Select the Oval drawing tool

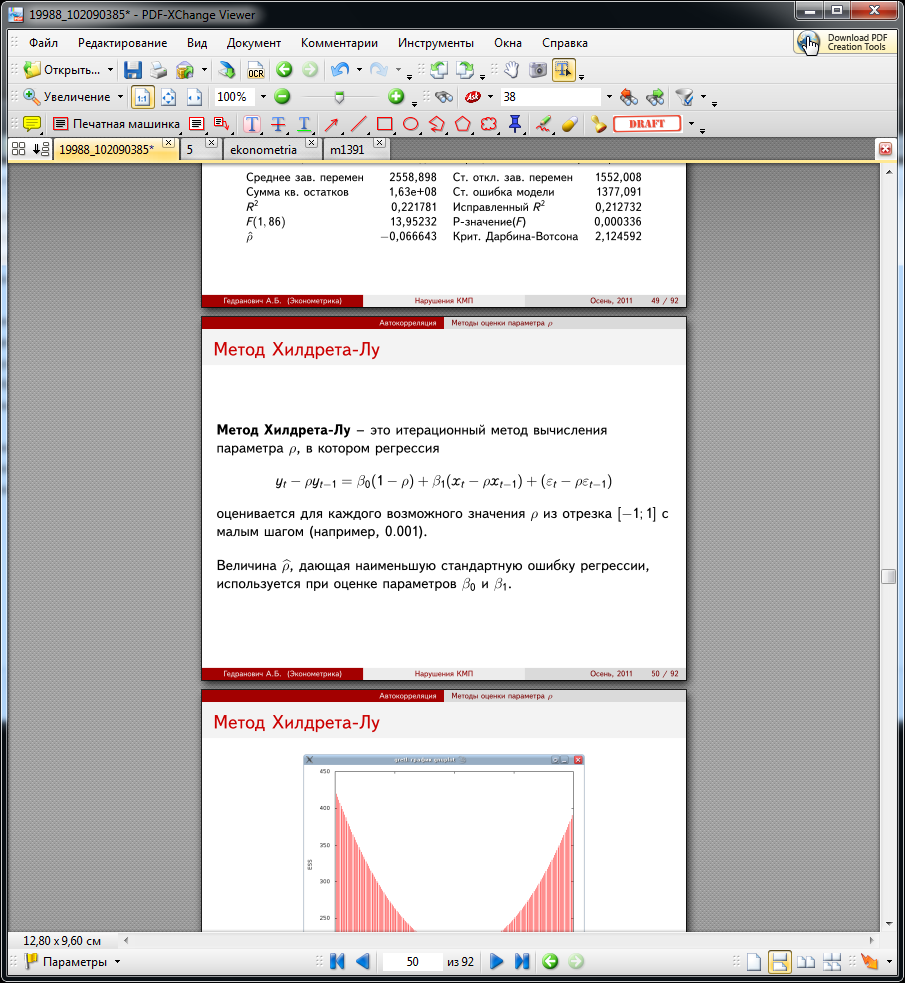pyautogui.click(x=411, y=124)
